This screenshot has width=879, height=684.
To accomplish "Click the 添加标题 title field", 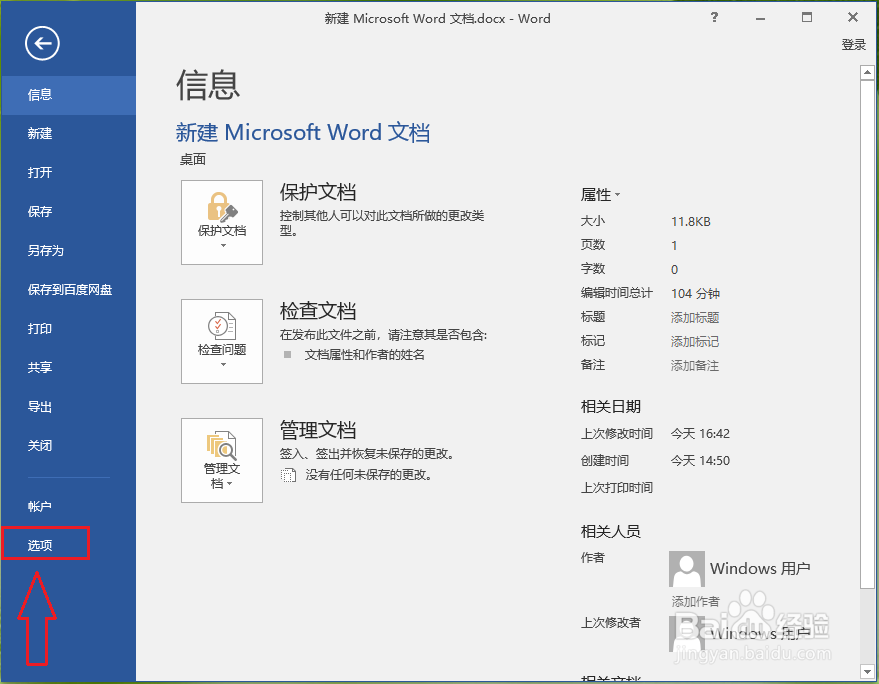I will (695, 317).
